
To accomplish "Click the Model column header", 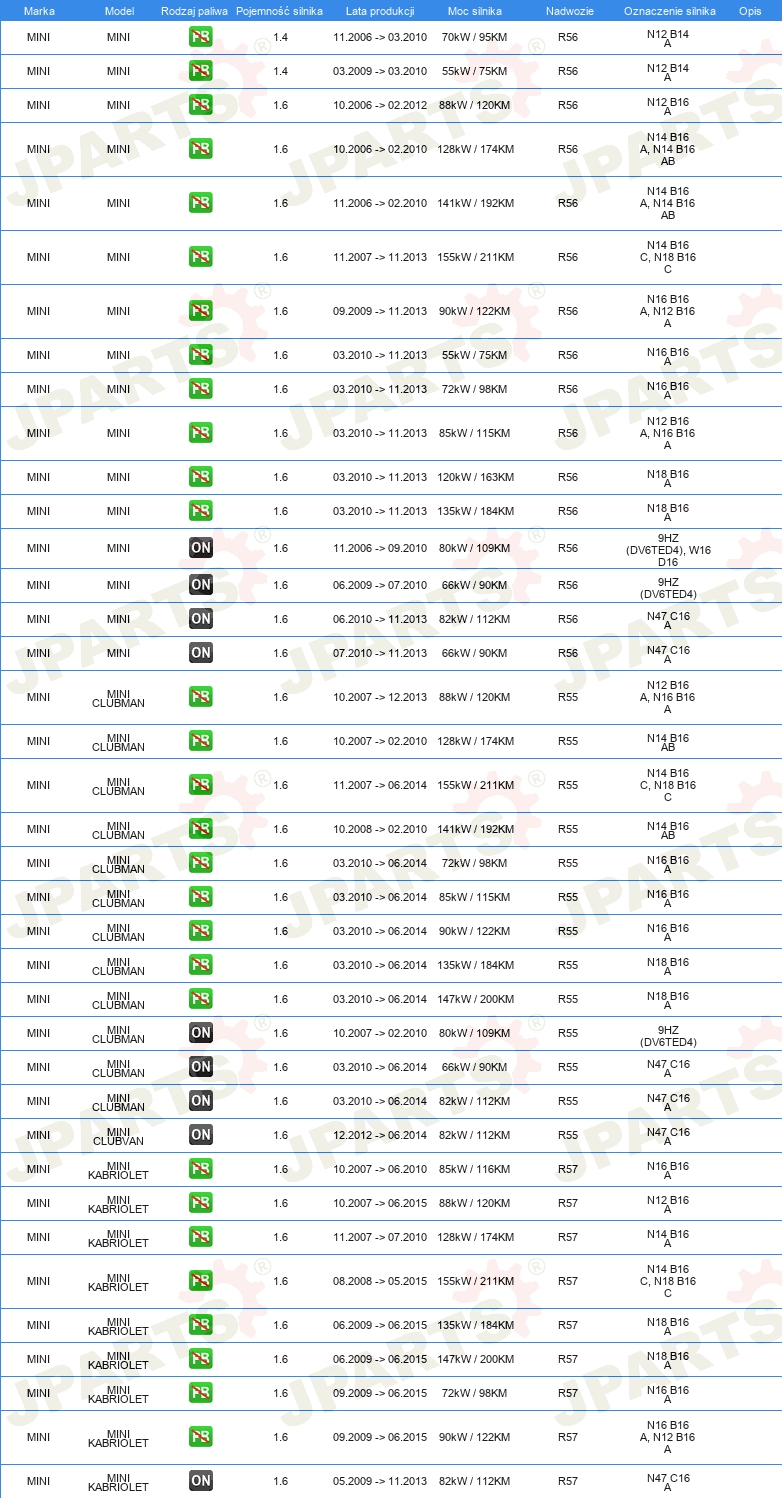I will point(119,11).
